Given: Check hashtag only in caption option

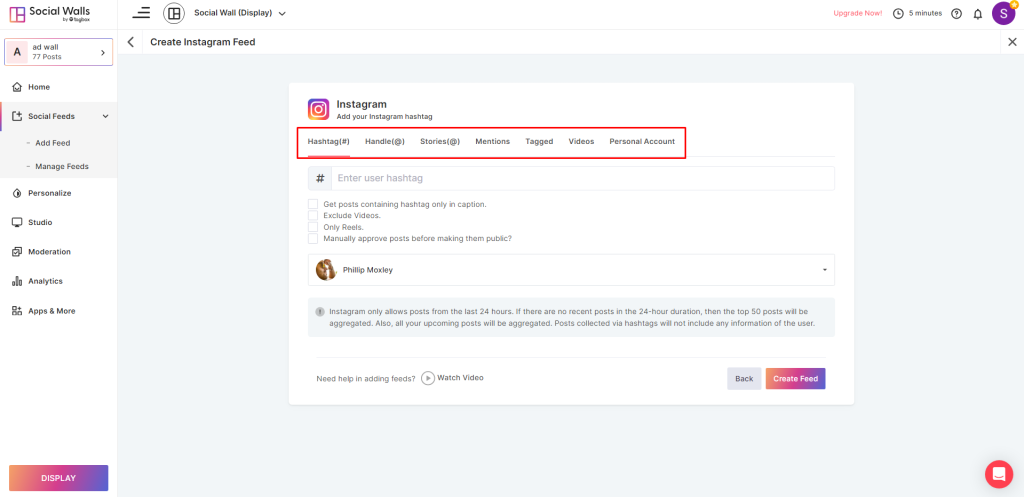Looking at the screenshot, I should click(313, 204).
